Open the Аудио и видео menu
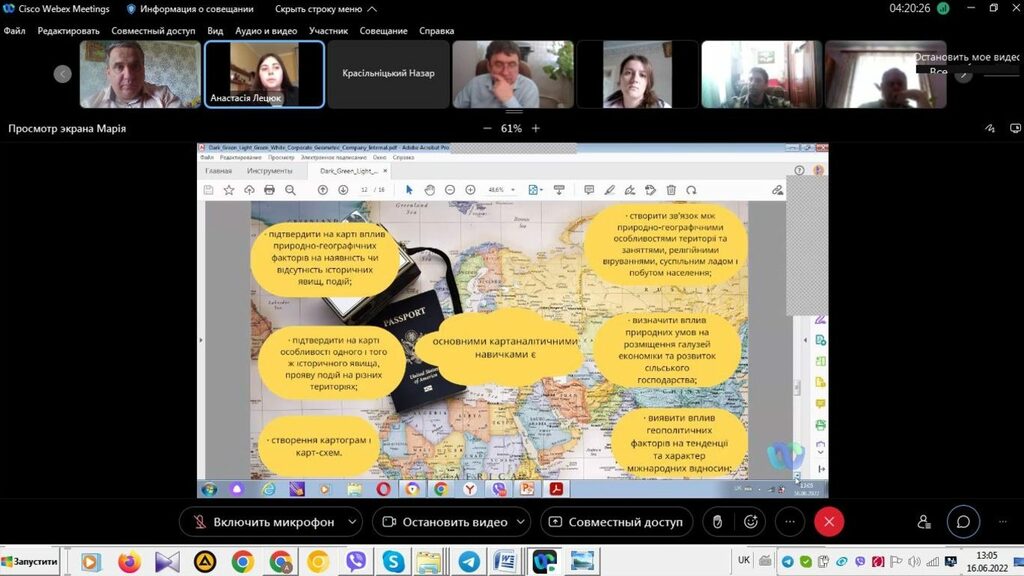This screenshot has width=1024, height=576. (x=266, y=31)
